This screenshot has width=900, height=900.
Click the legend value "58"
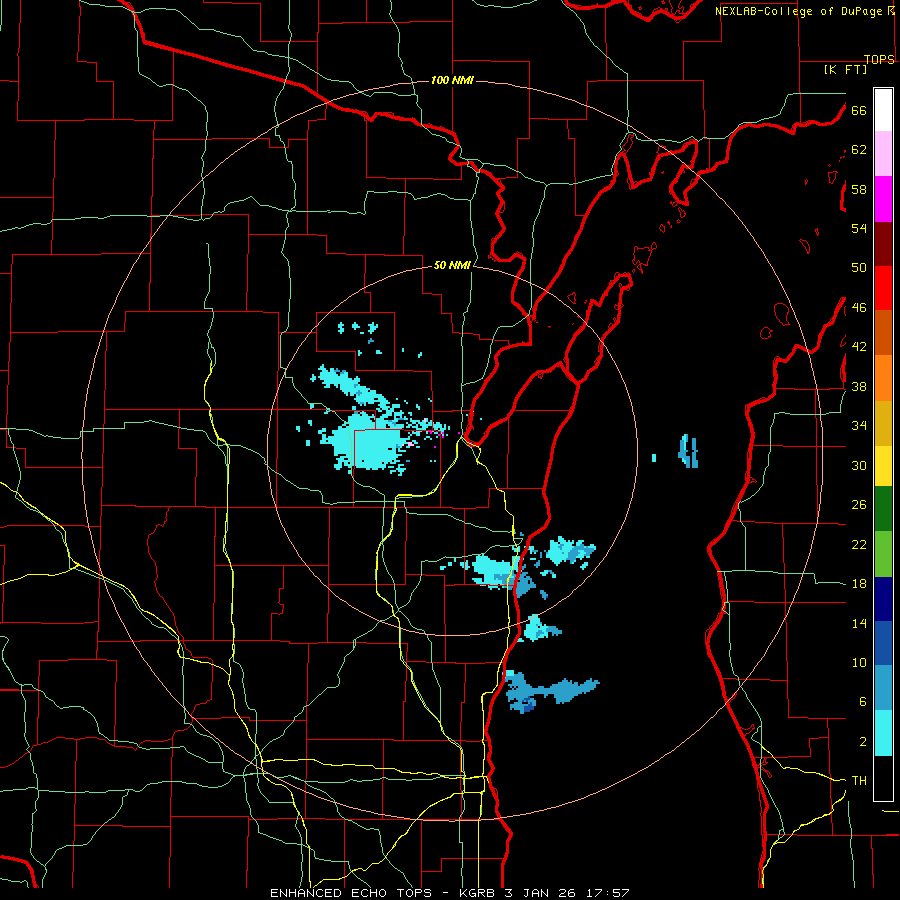click(859, 189)
